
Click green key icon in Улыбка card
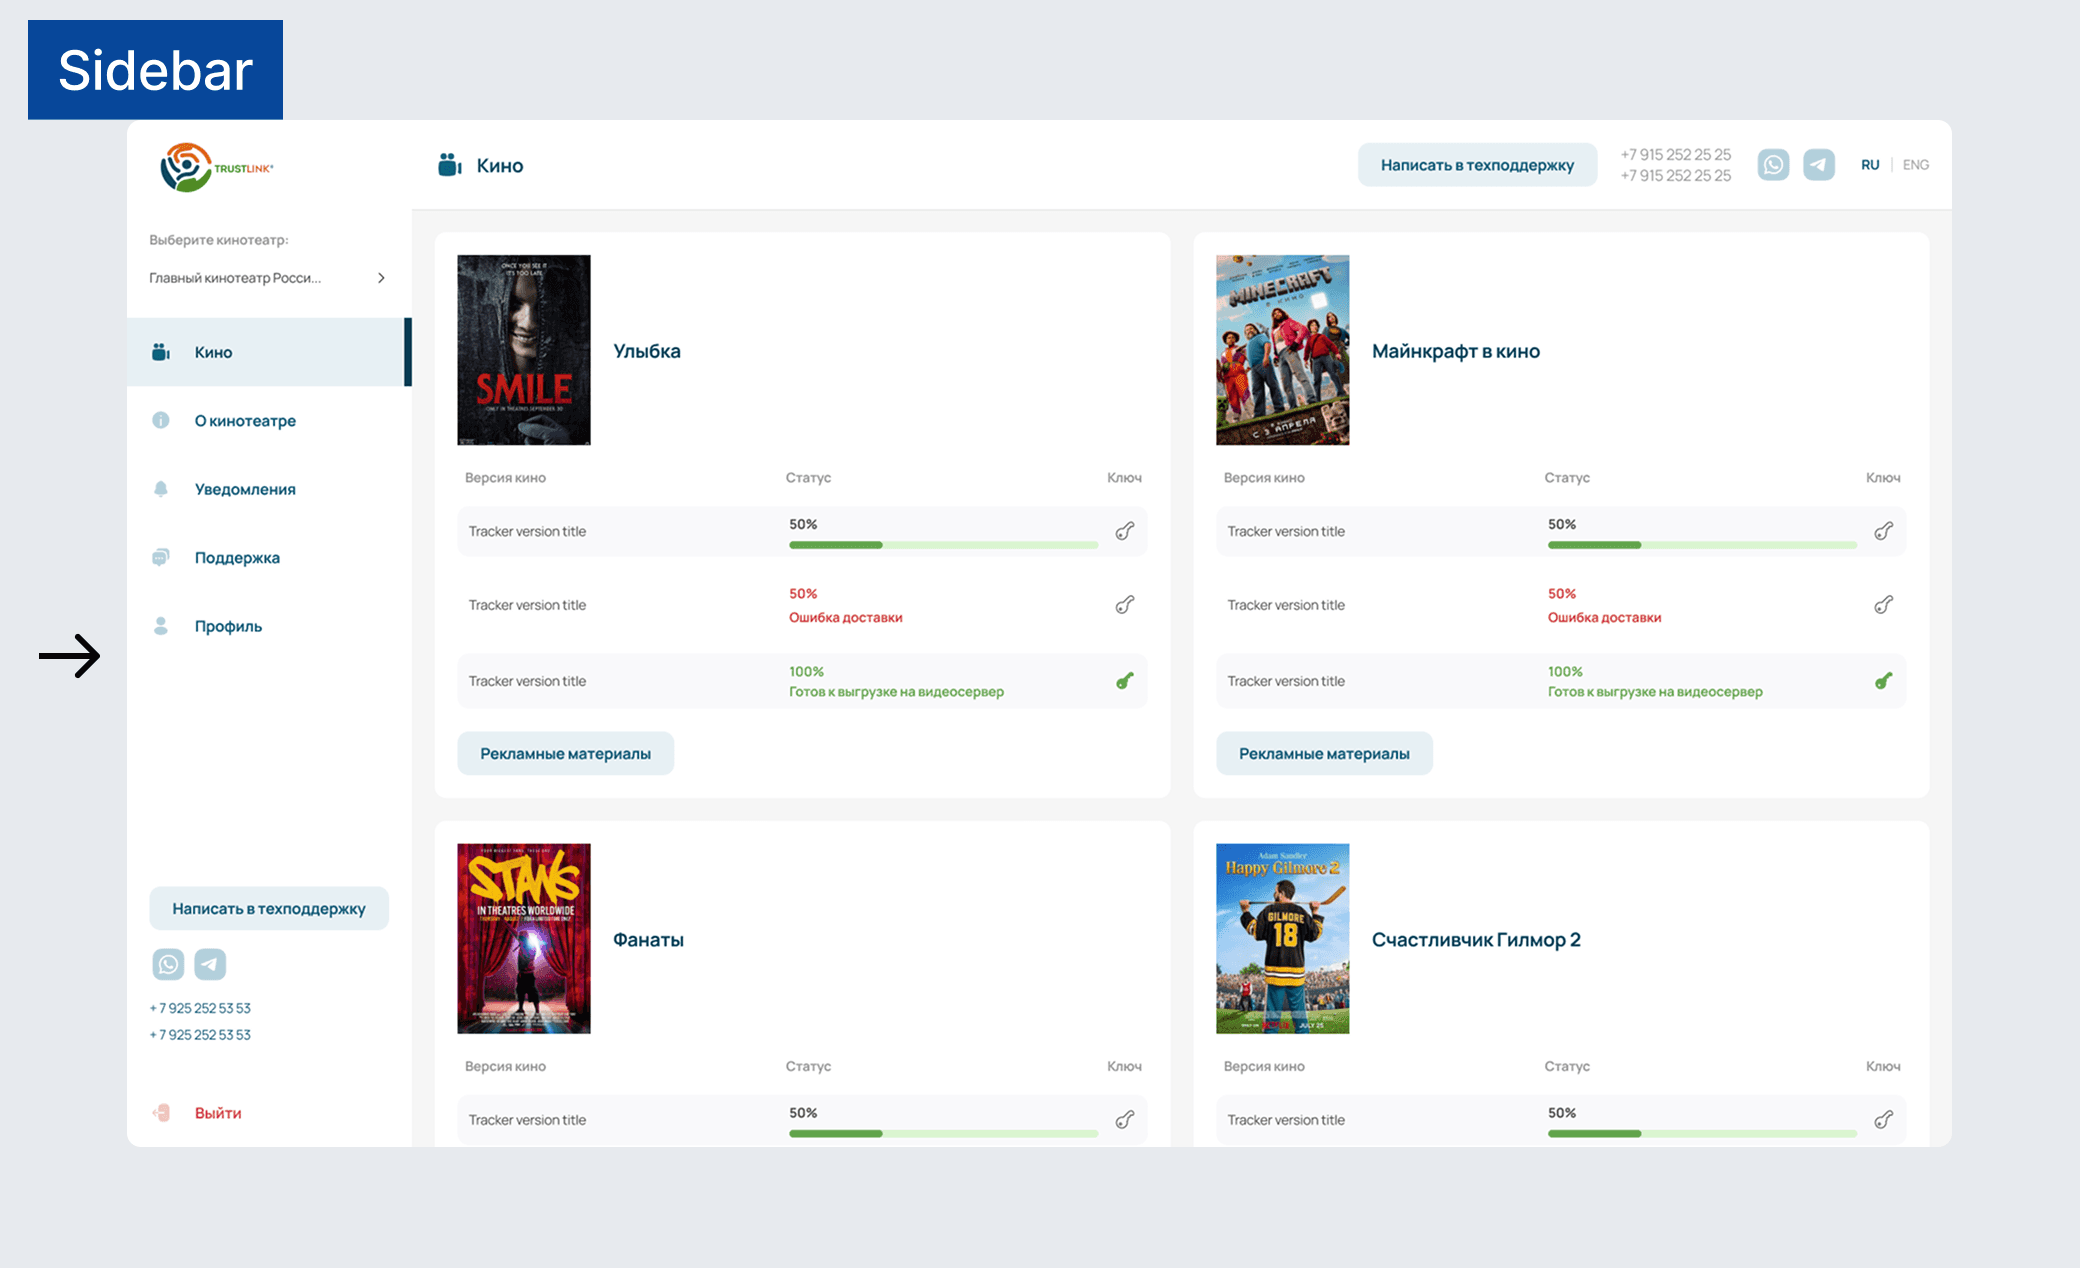pyautogui.click(x=1125, y=681)
